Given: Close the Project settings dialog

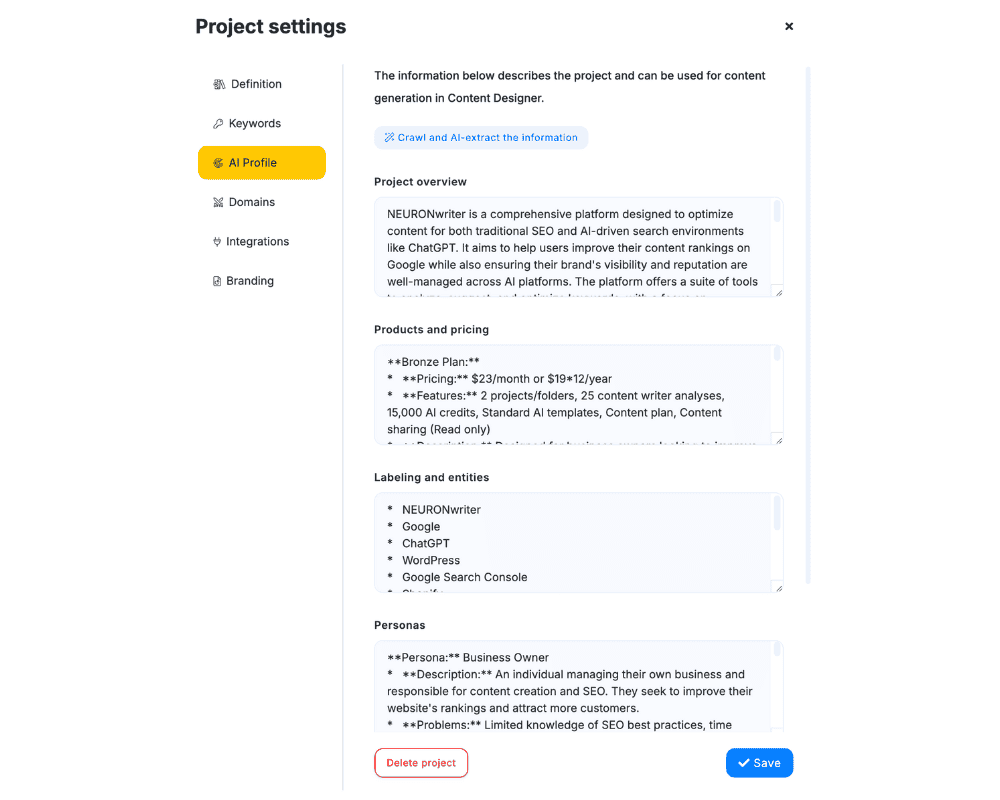Looking at the screenshot, I should [x=789, y=27].
